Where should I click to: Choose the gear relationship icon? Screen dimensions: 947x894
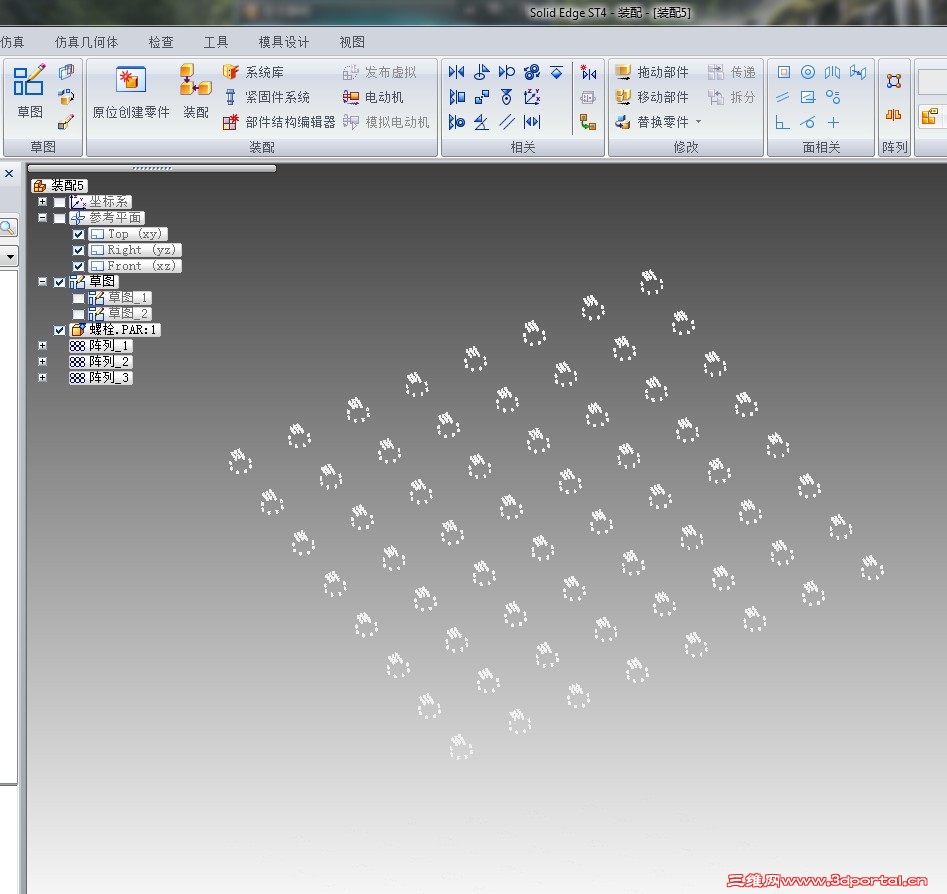click(x=531, y=72)
